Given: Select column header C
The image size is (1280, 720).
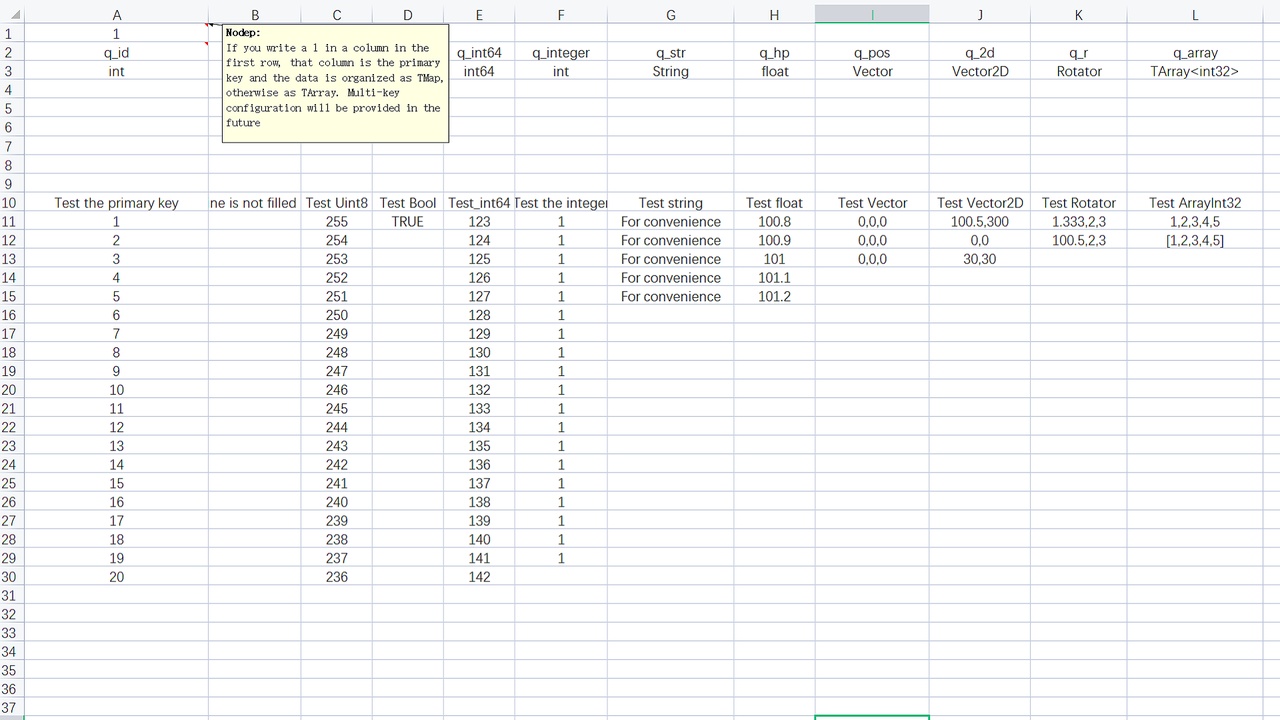Looking at the screenshot, I should pyautogui.click(x=337, y=14).
